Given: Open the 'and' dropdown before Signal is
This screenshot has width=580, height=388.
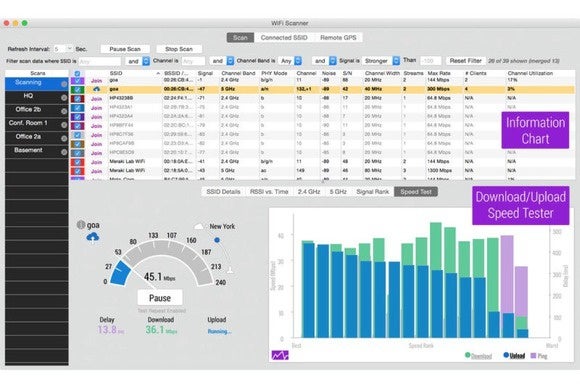Looking at the screenshot, I should 324,61.
